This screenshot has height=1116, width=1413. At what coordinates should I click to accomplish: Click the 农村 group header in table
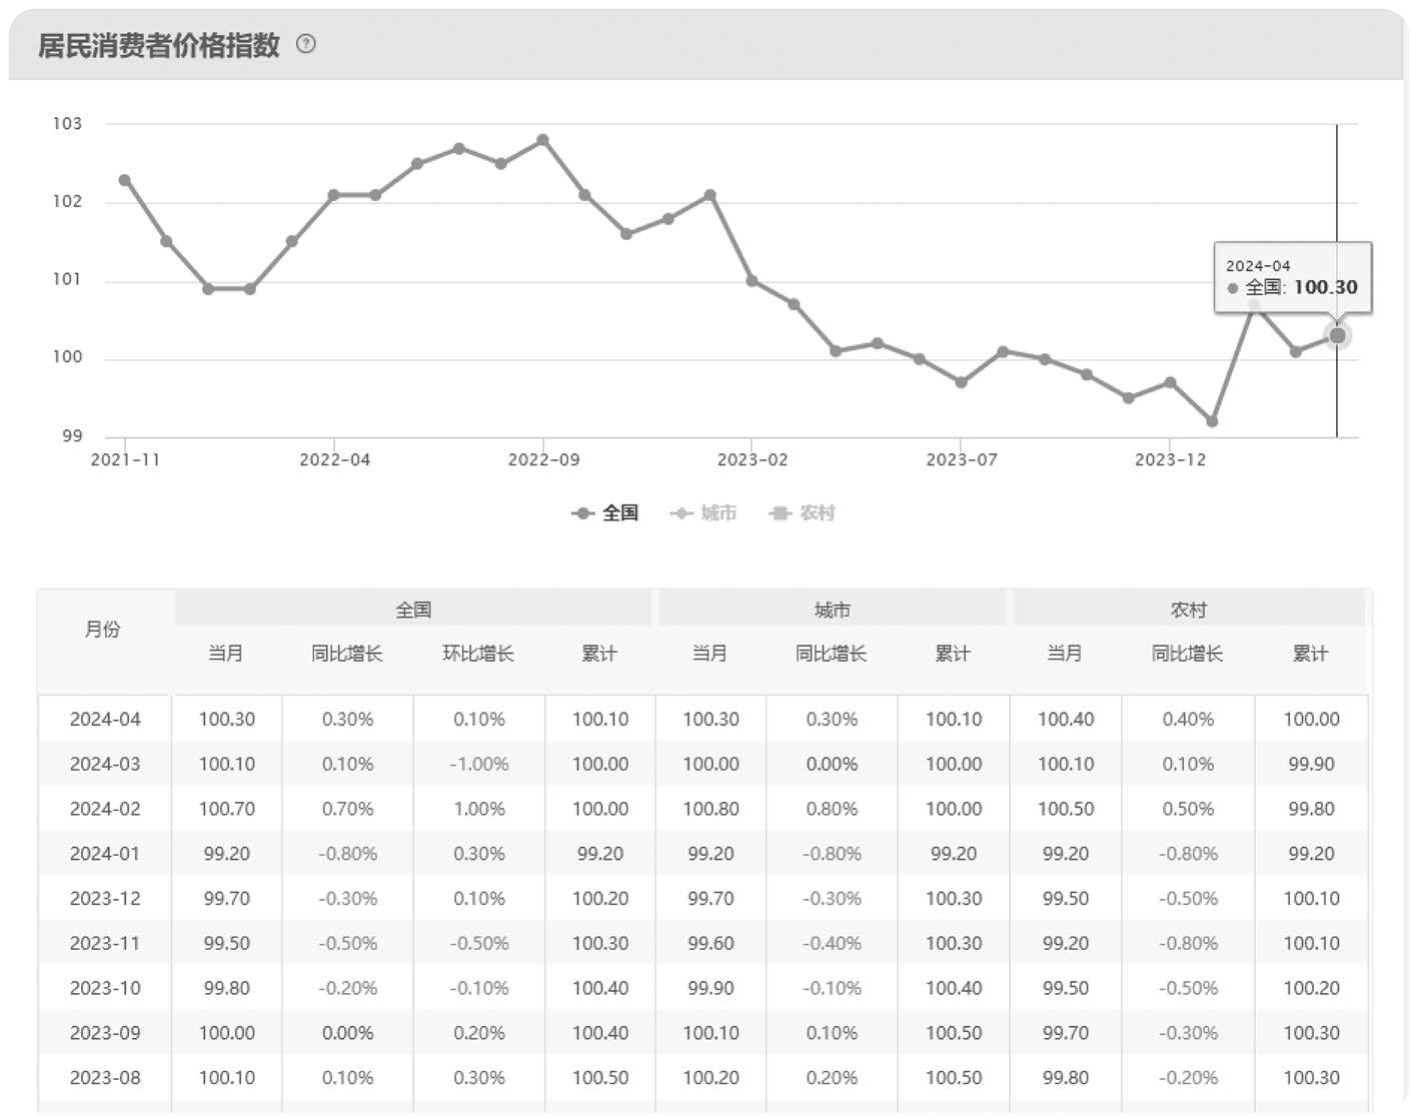(1189, 609)
